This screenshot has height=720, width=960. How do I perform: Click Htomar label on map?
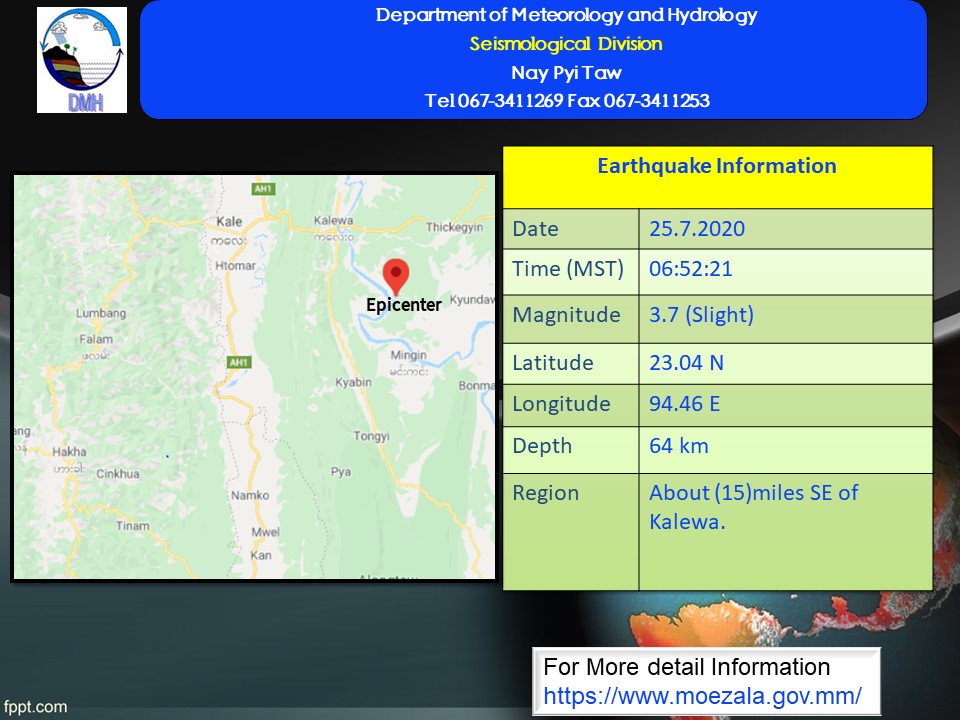[x=235, y=266]
